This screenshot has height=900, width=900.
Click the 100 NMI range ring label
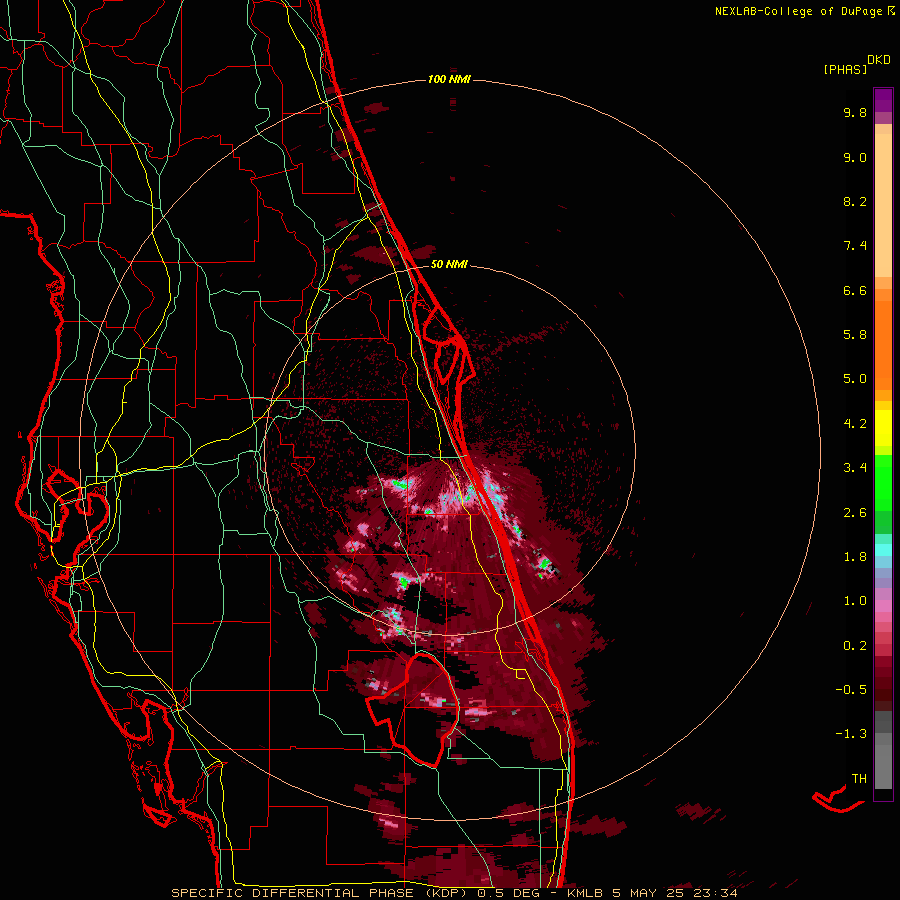pyautogui.click(x=449, y=79)
